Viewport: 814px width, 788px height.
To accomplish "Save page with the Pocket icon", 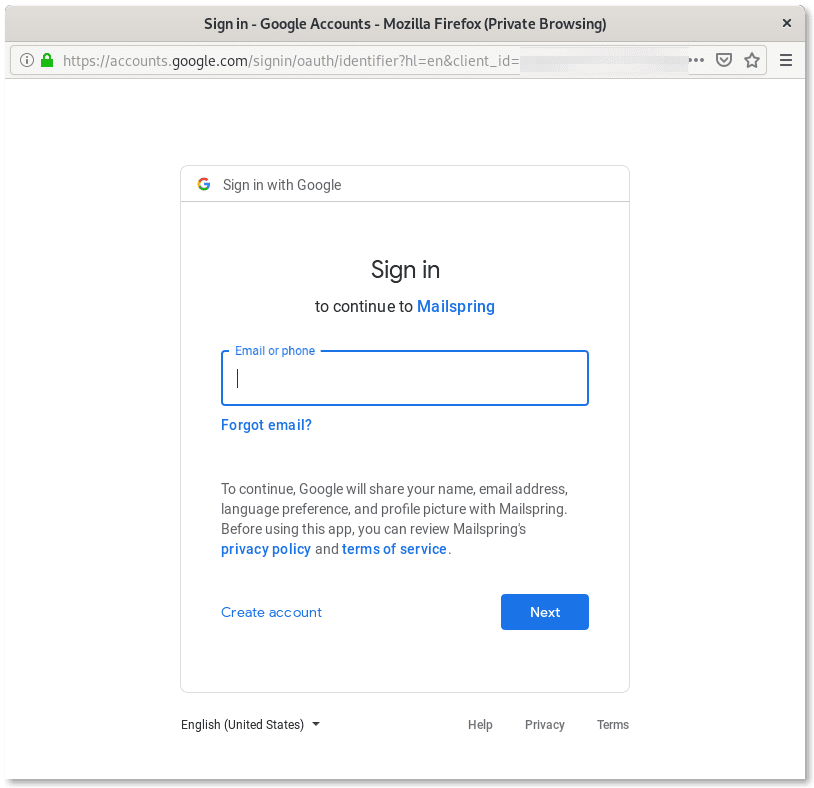I will point(725,60).
